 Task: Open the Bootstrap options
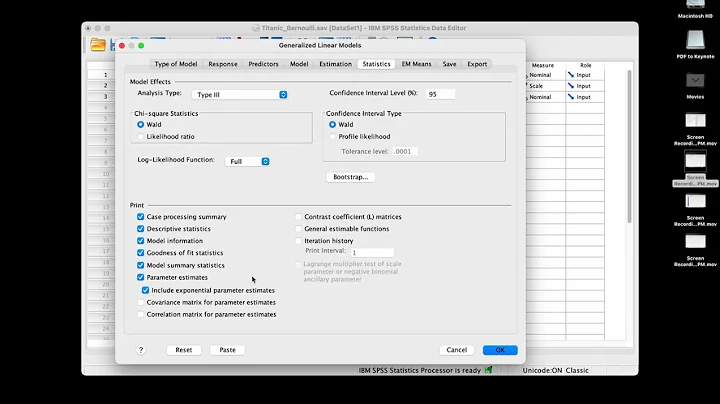(350, 177)
